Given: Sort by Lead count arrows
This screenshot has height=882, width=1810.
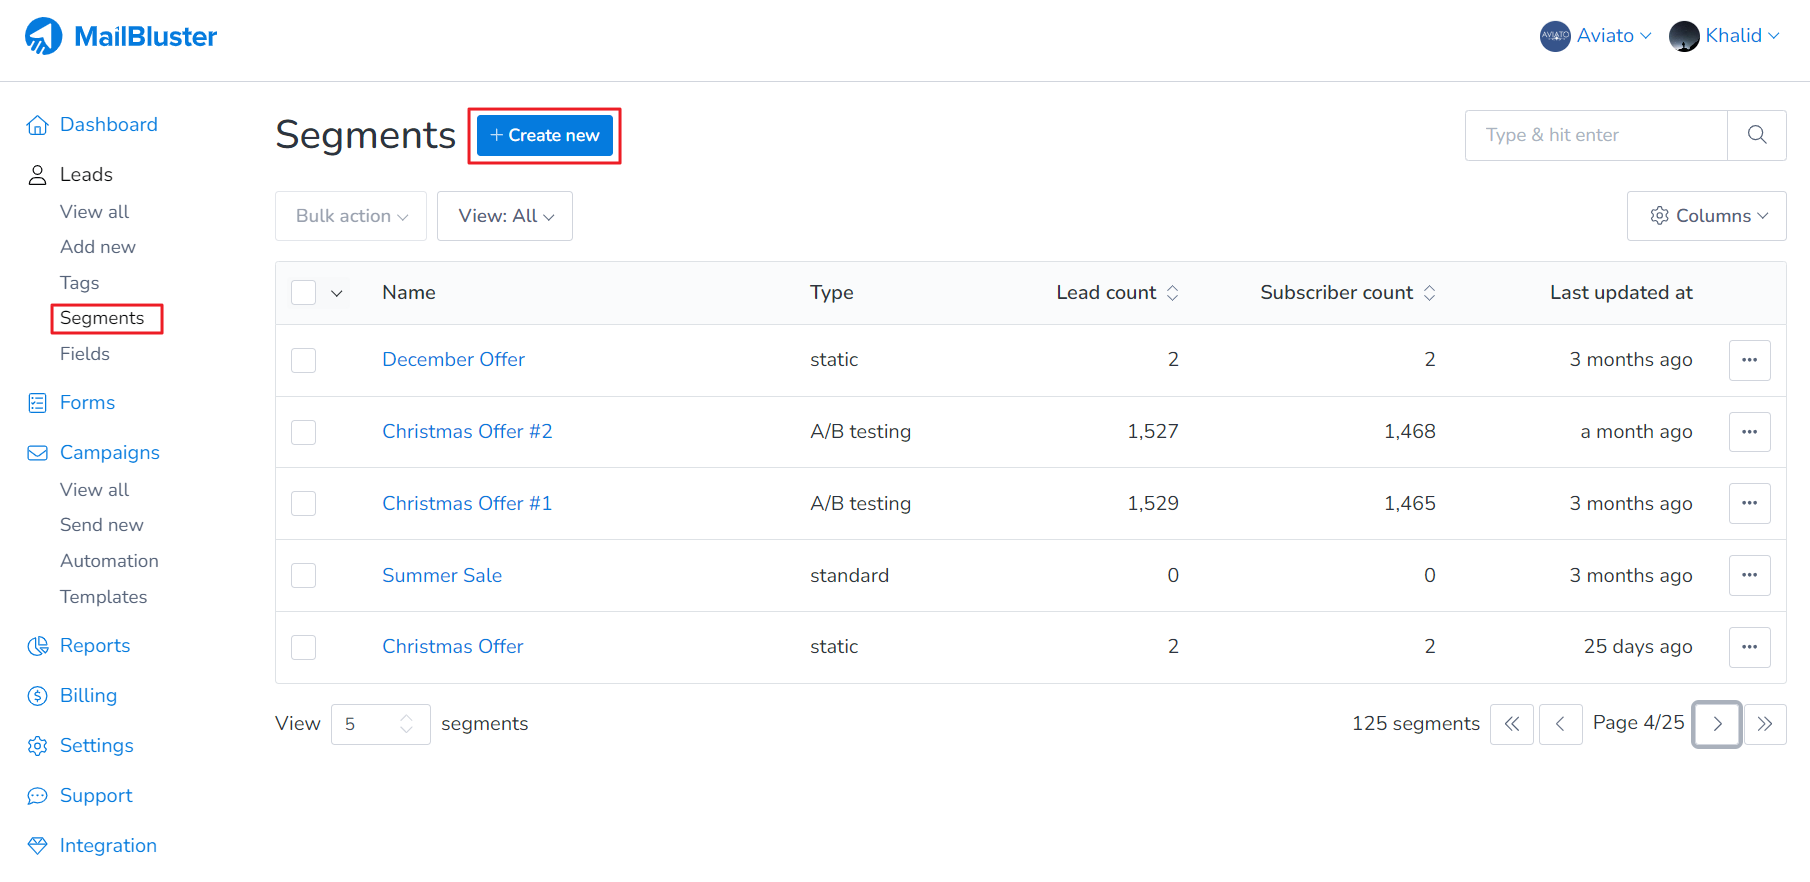Looking at the screenshot, I should 1173,293.
